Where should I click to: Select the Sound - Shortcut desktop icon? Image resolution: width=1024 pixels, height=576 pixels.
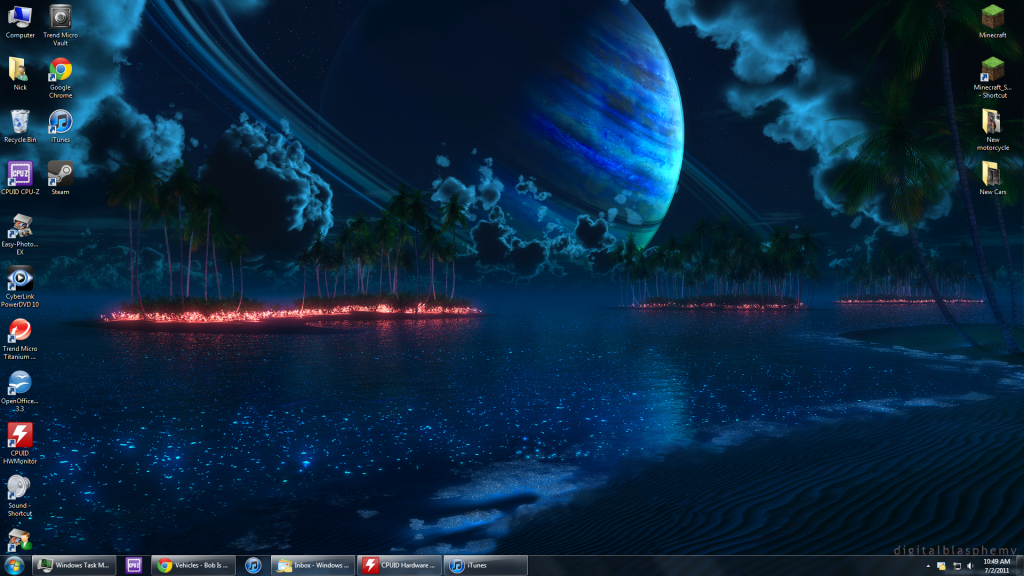[x=20, y=496]
